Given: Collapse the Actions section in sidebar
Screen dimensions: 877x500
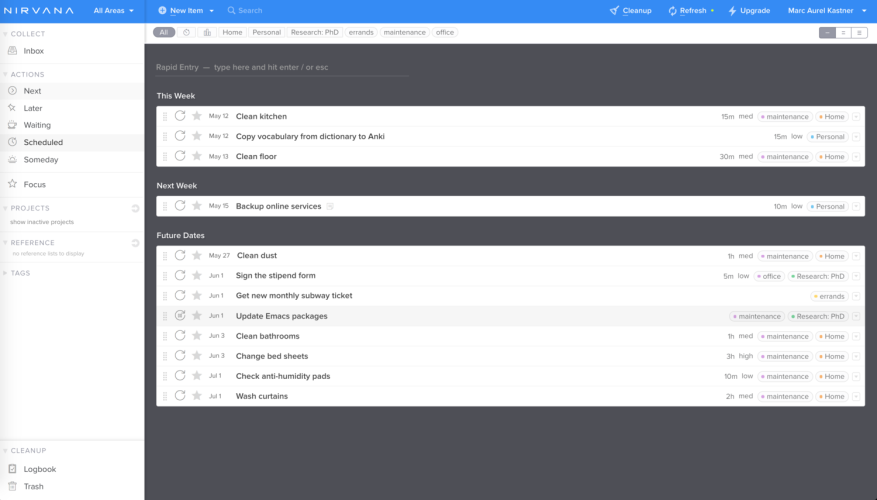Looking at the screenshot, I should tap(5, 75).
